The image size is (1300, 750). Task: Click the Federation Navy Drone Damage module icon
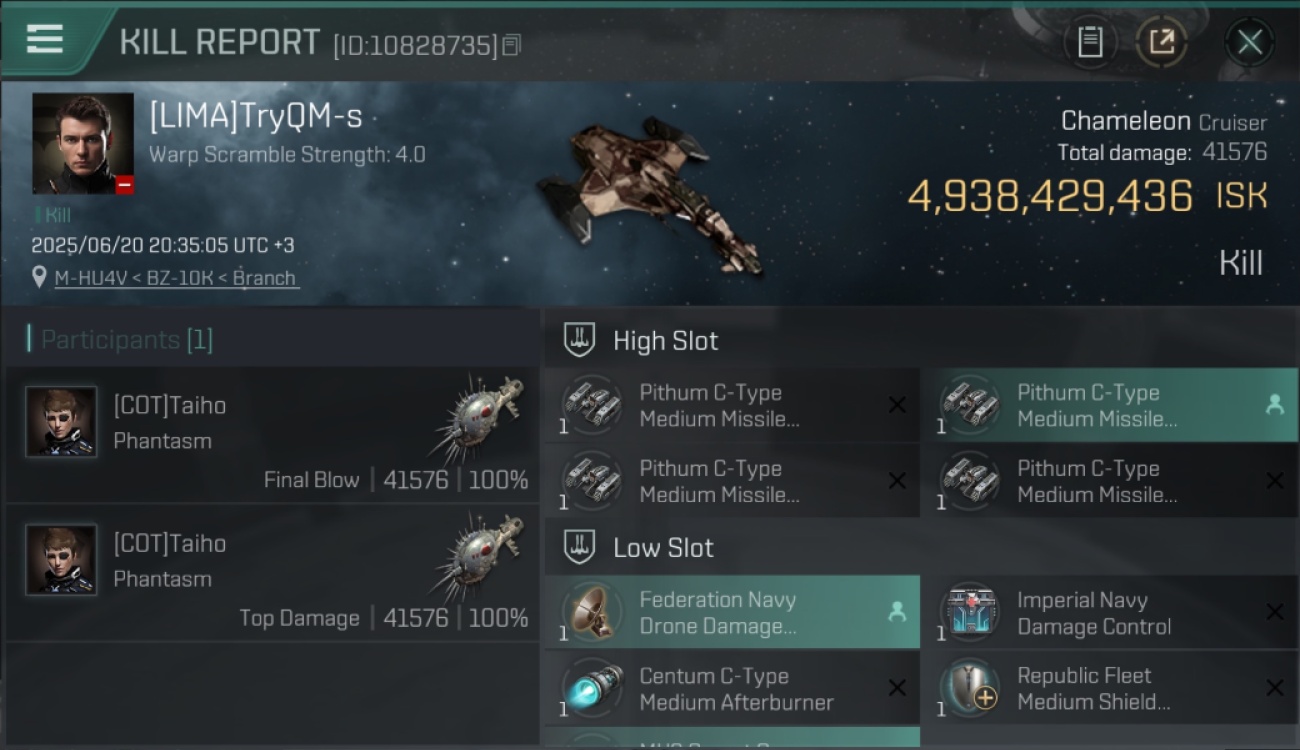[592, 612]
